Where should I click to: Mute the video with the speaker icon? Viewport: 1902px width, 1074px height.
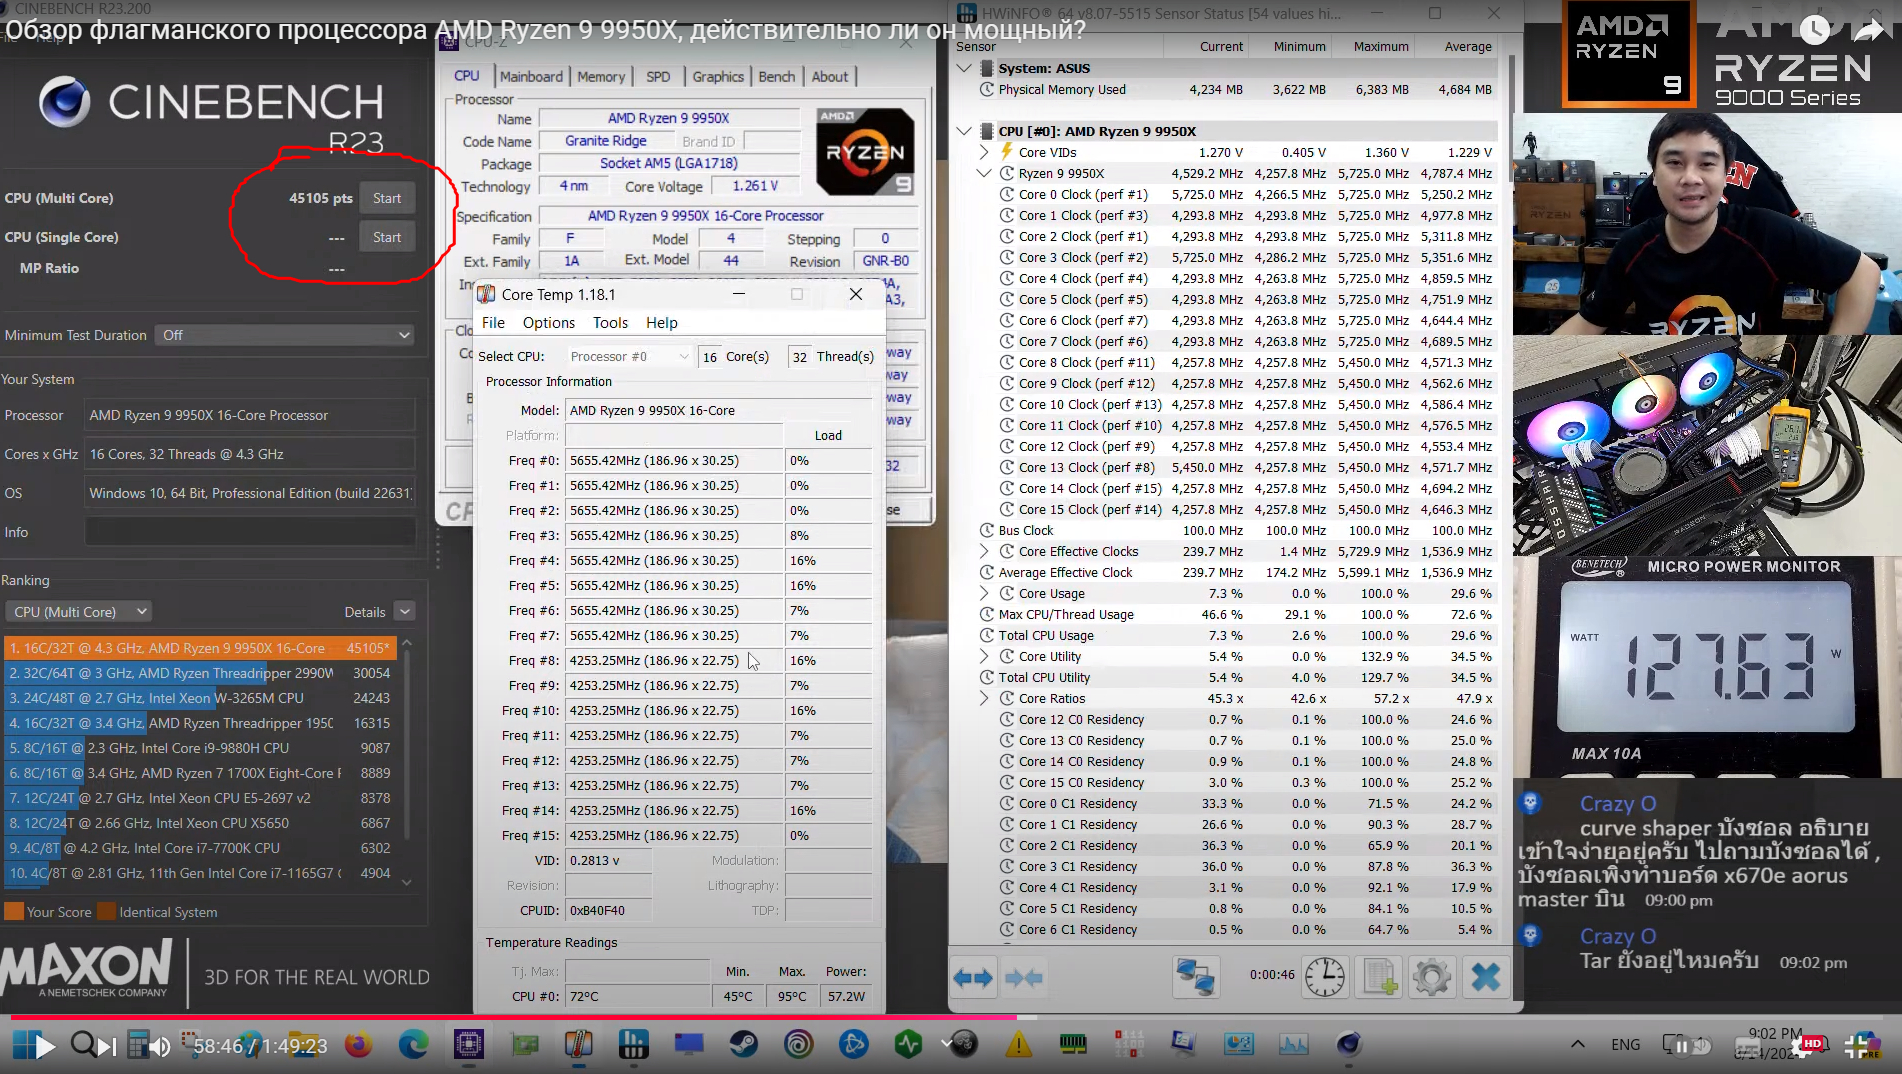160,1047
